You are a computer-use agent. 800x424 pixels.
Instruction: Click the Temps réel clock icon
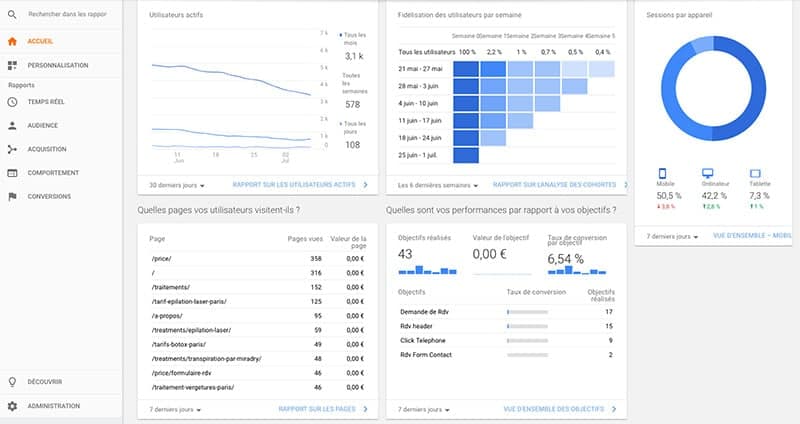coord(12,102)
